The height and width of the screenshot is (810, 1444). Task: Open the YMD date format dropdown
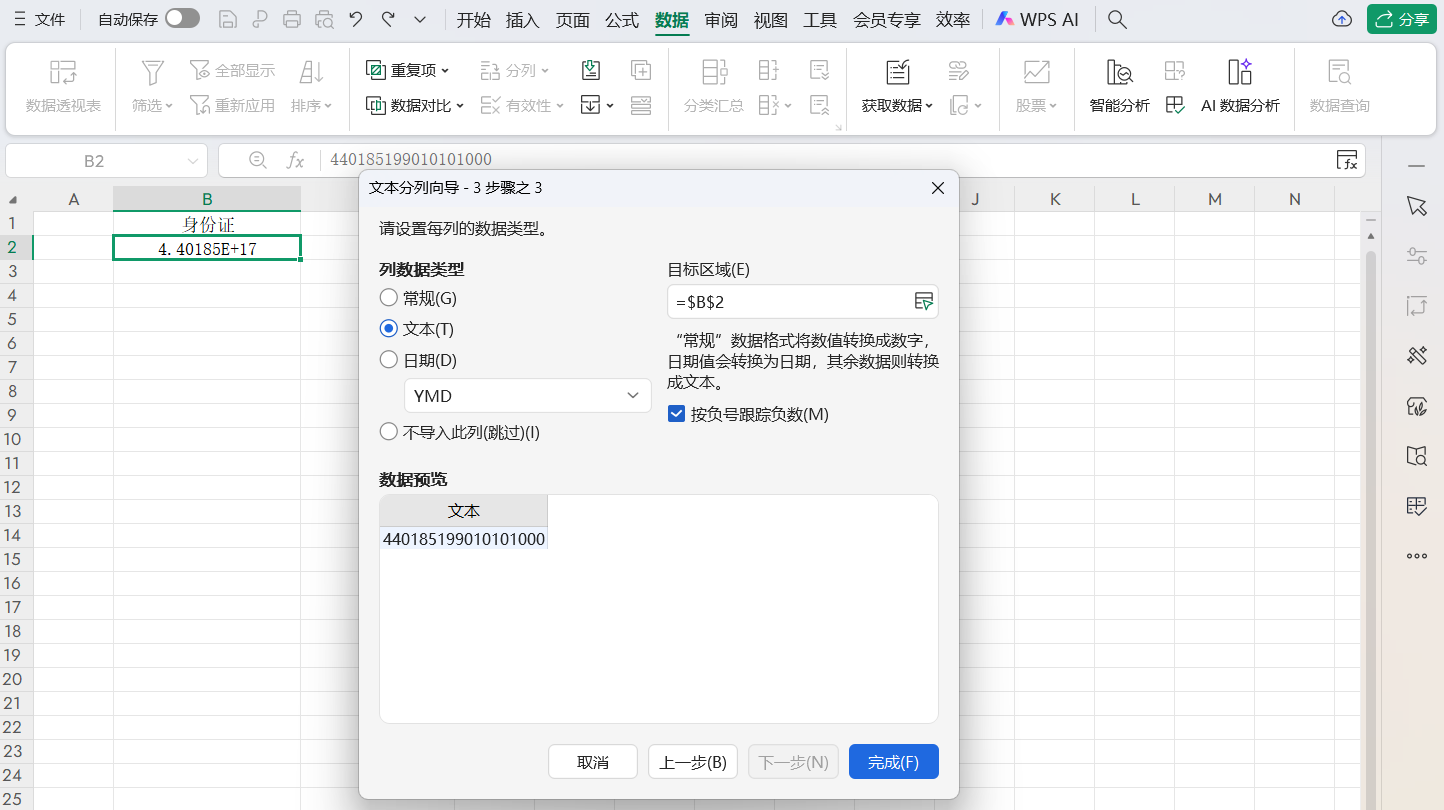(527, 395)
